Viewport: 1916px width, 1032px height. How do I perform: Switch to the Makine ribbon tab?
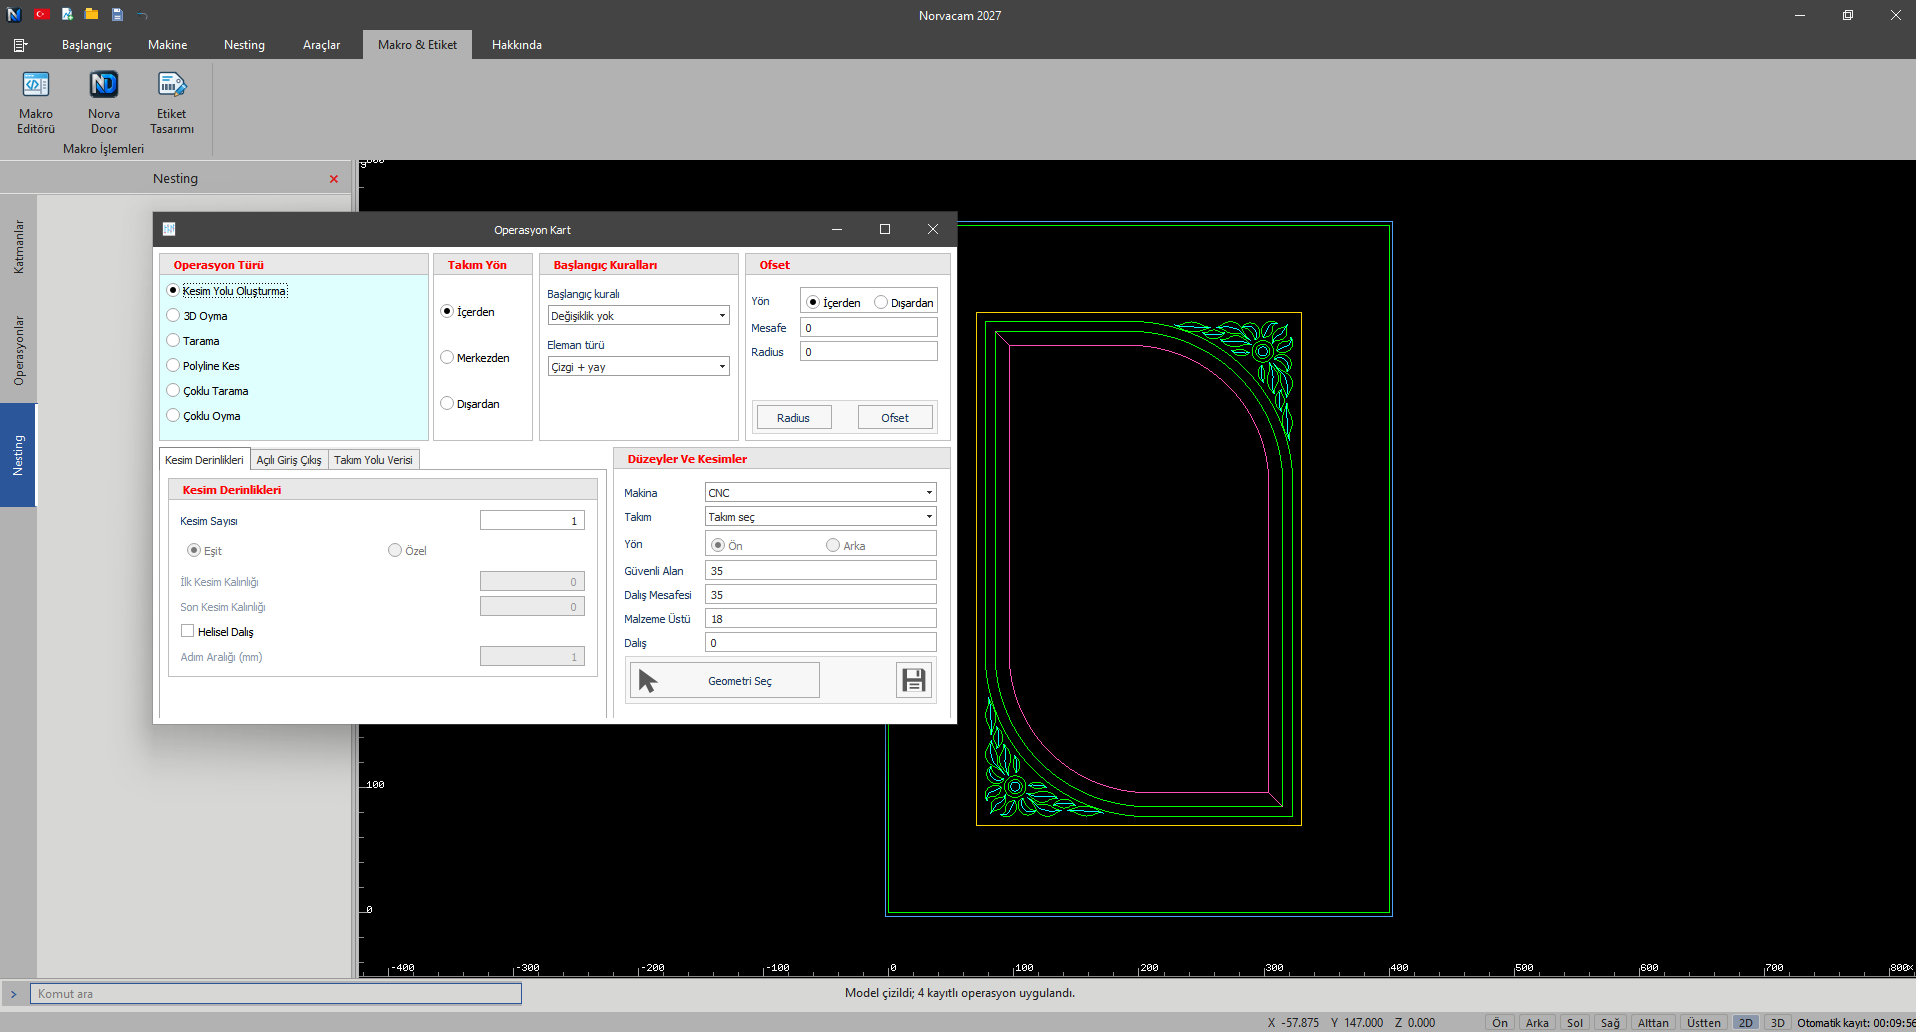[x=167, y=45]
